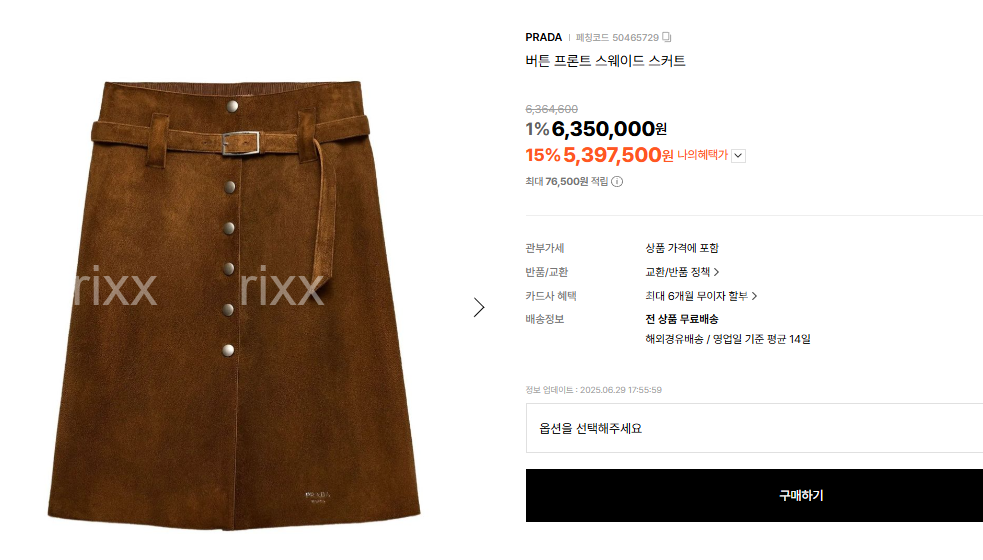Screen dimensions: 983x560
Task: Show next product image arrow
Action: click(479, 307)
